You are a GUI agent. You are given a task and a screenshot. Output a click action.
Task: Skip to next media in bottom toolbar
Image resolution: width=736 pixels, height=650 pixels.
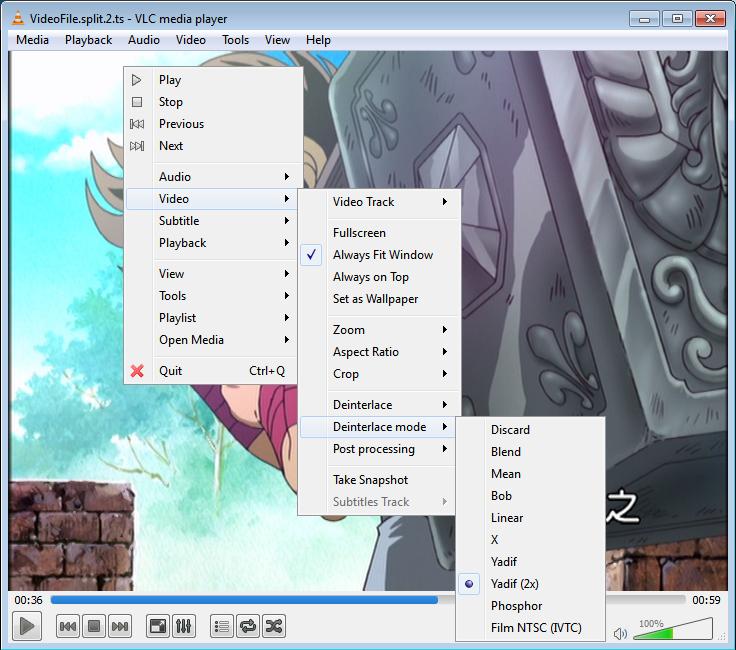click(x=120, y=626)
